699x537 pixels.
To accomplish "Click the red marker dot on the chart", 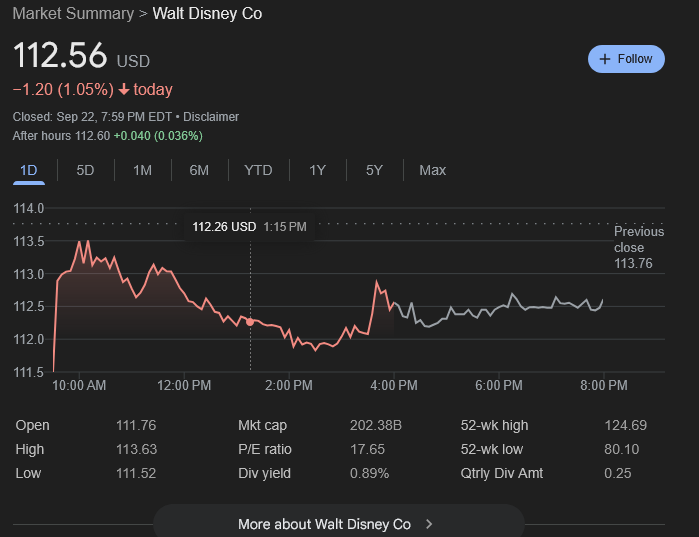I will (250, 322).
